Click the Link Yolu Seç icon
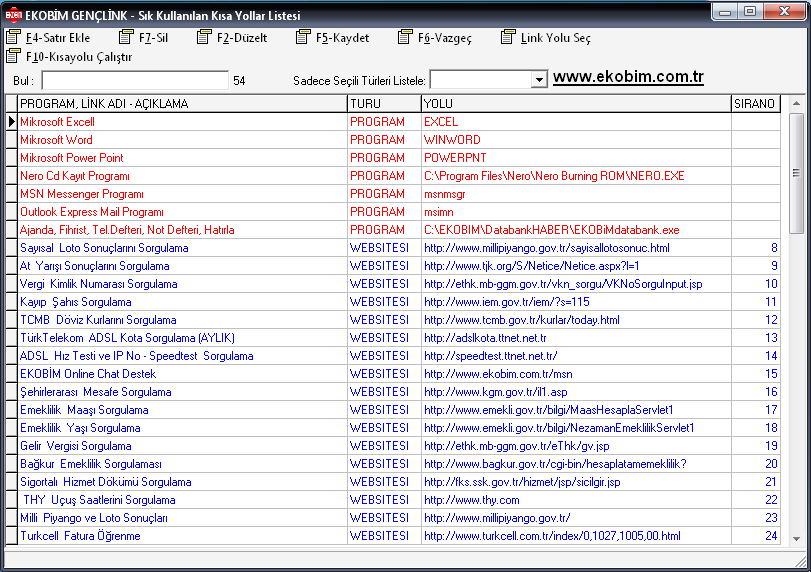This screenshot has height=572, width=811. [508, 37]
